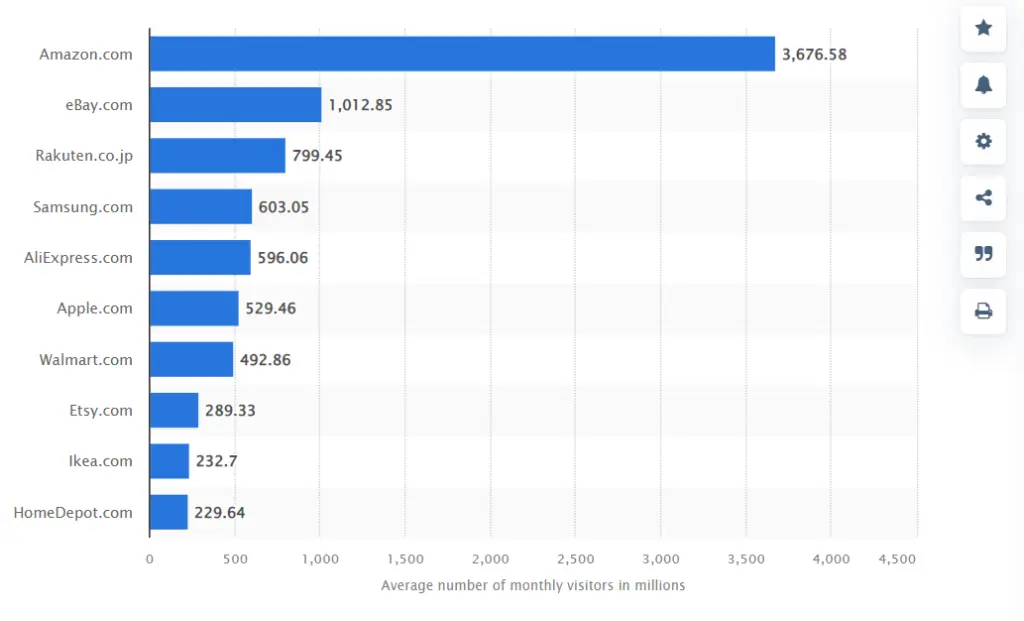The image size is (1024, 621).
Task: Click the 3,676.58 value label
Action: coord(814,55)
